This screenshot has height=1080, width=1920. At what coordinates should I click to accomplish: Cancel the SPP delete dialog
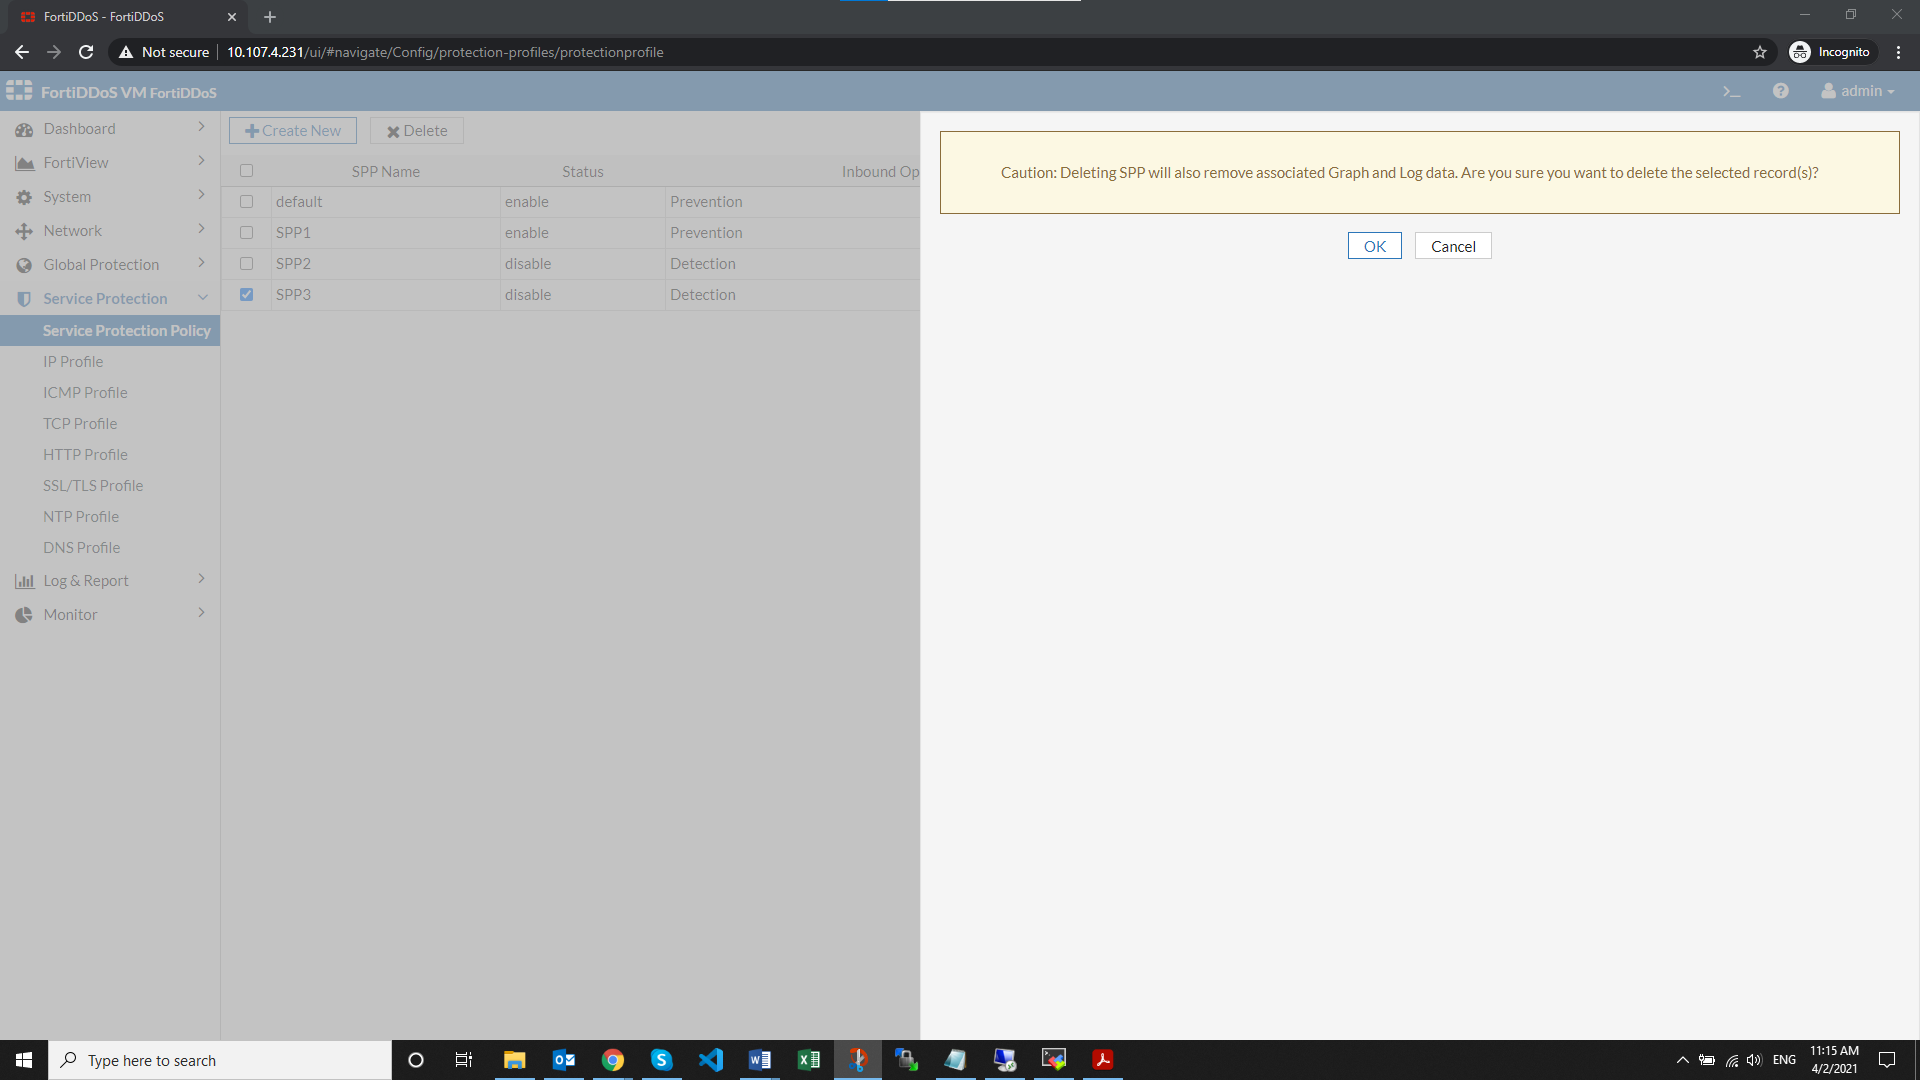pyautogui.click(x=1452, y=245)
